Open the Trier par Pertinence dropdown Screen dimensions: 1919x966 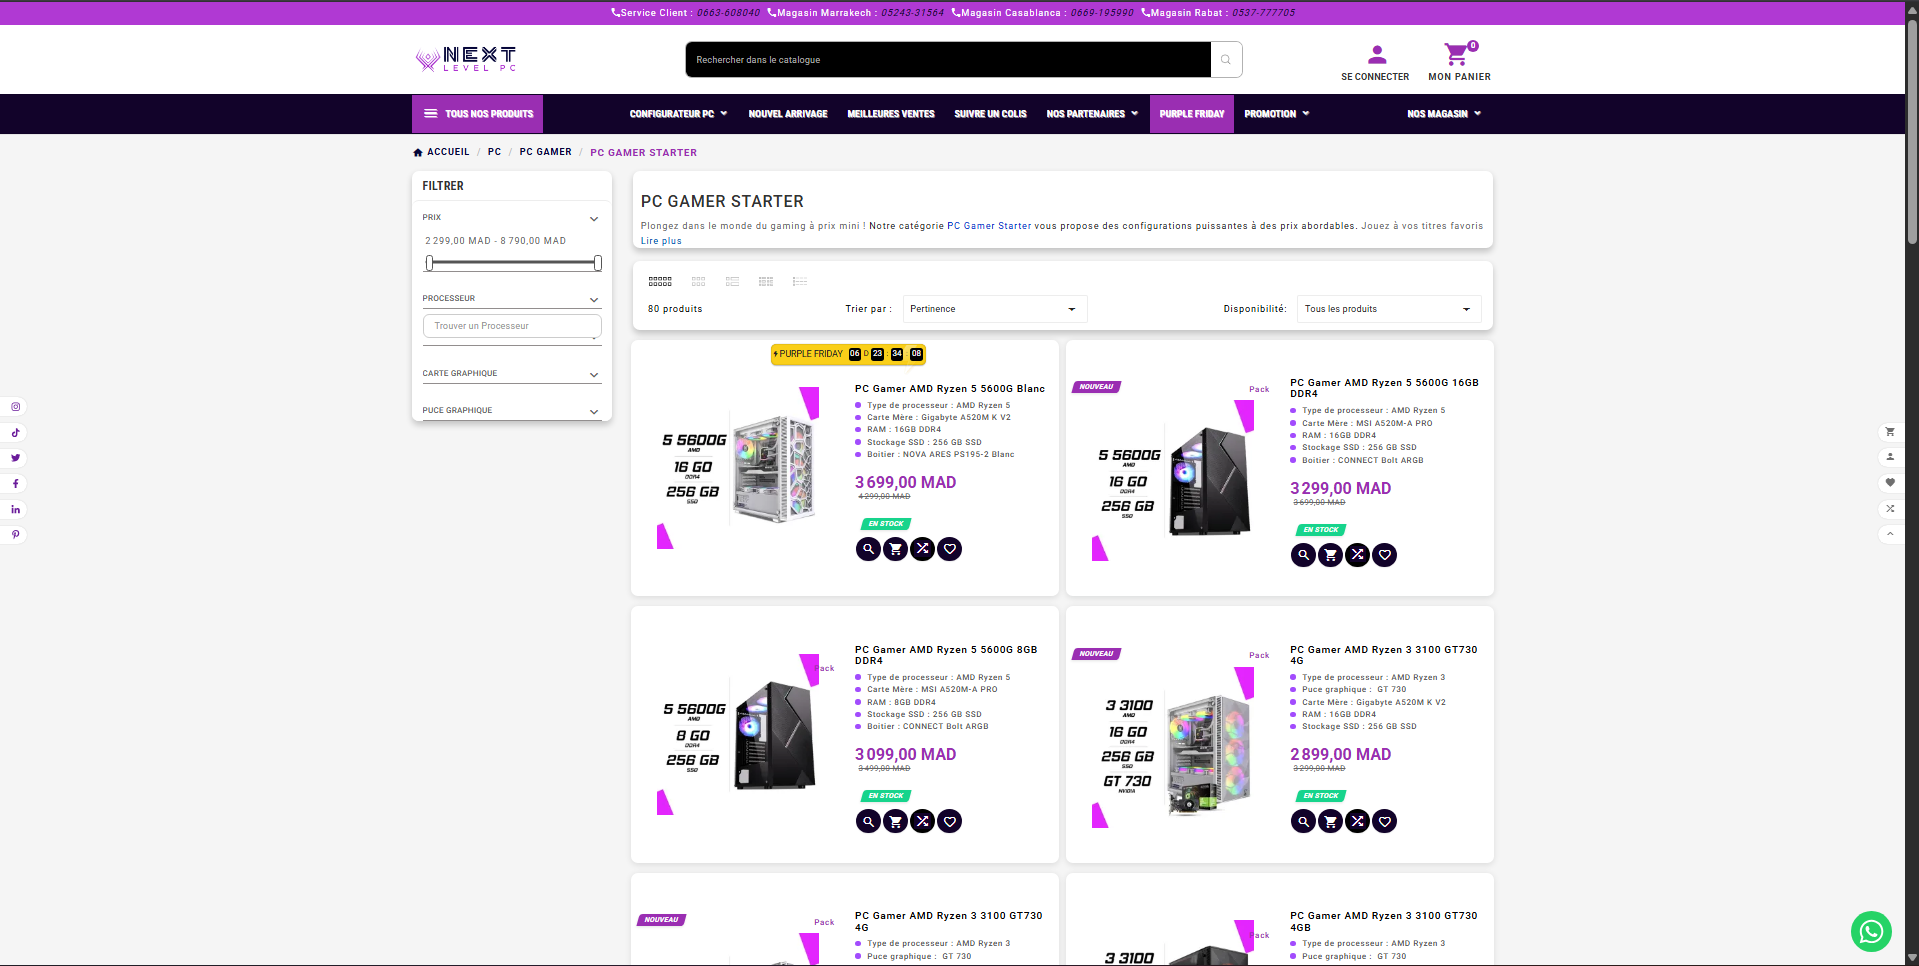[994, 309]
